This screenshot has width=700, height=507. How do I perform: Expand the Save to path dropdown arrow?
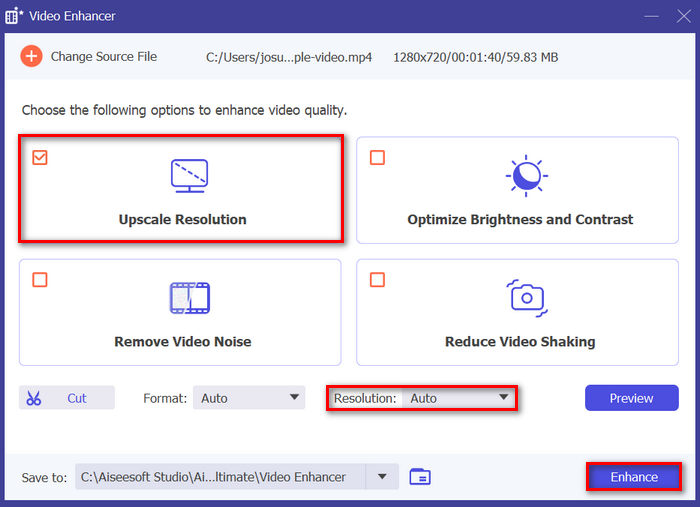tap(382, 477)
